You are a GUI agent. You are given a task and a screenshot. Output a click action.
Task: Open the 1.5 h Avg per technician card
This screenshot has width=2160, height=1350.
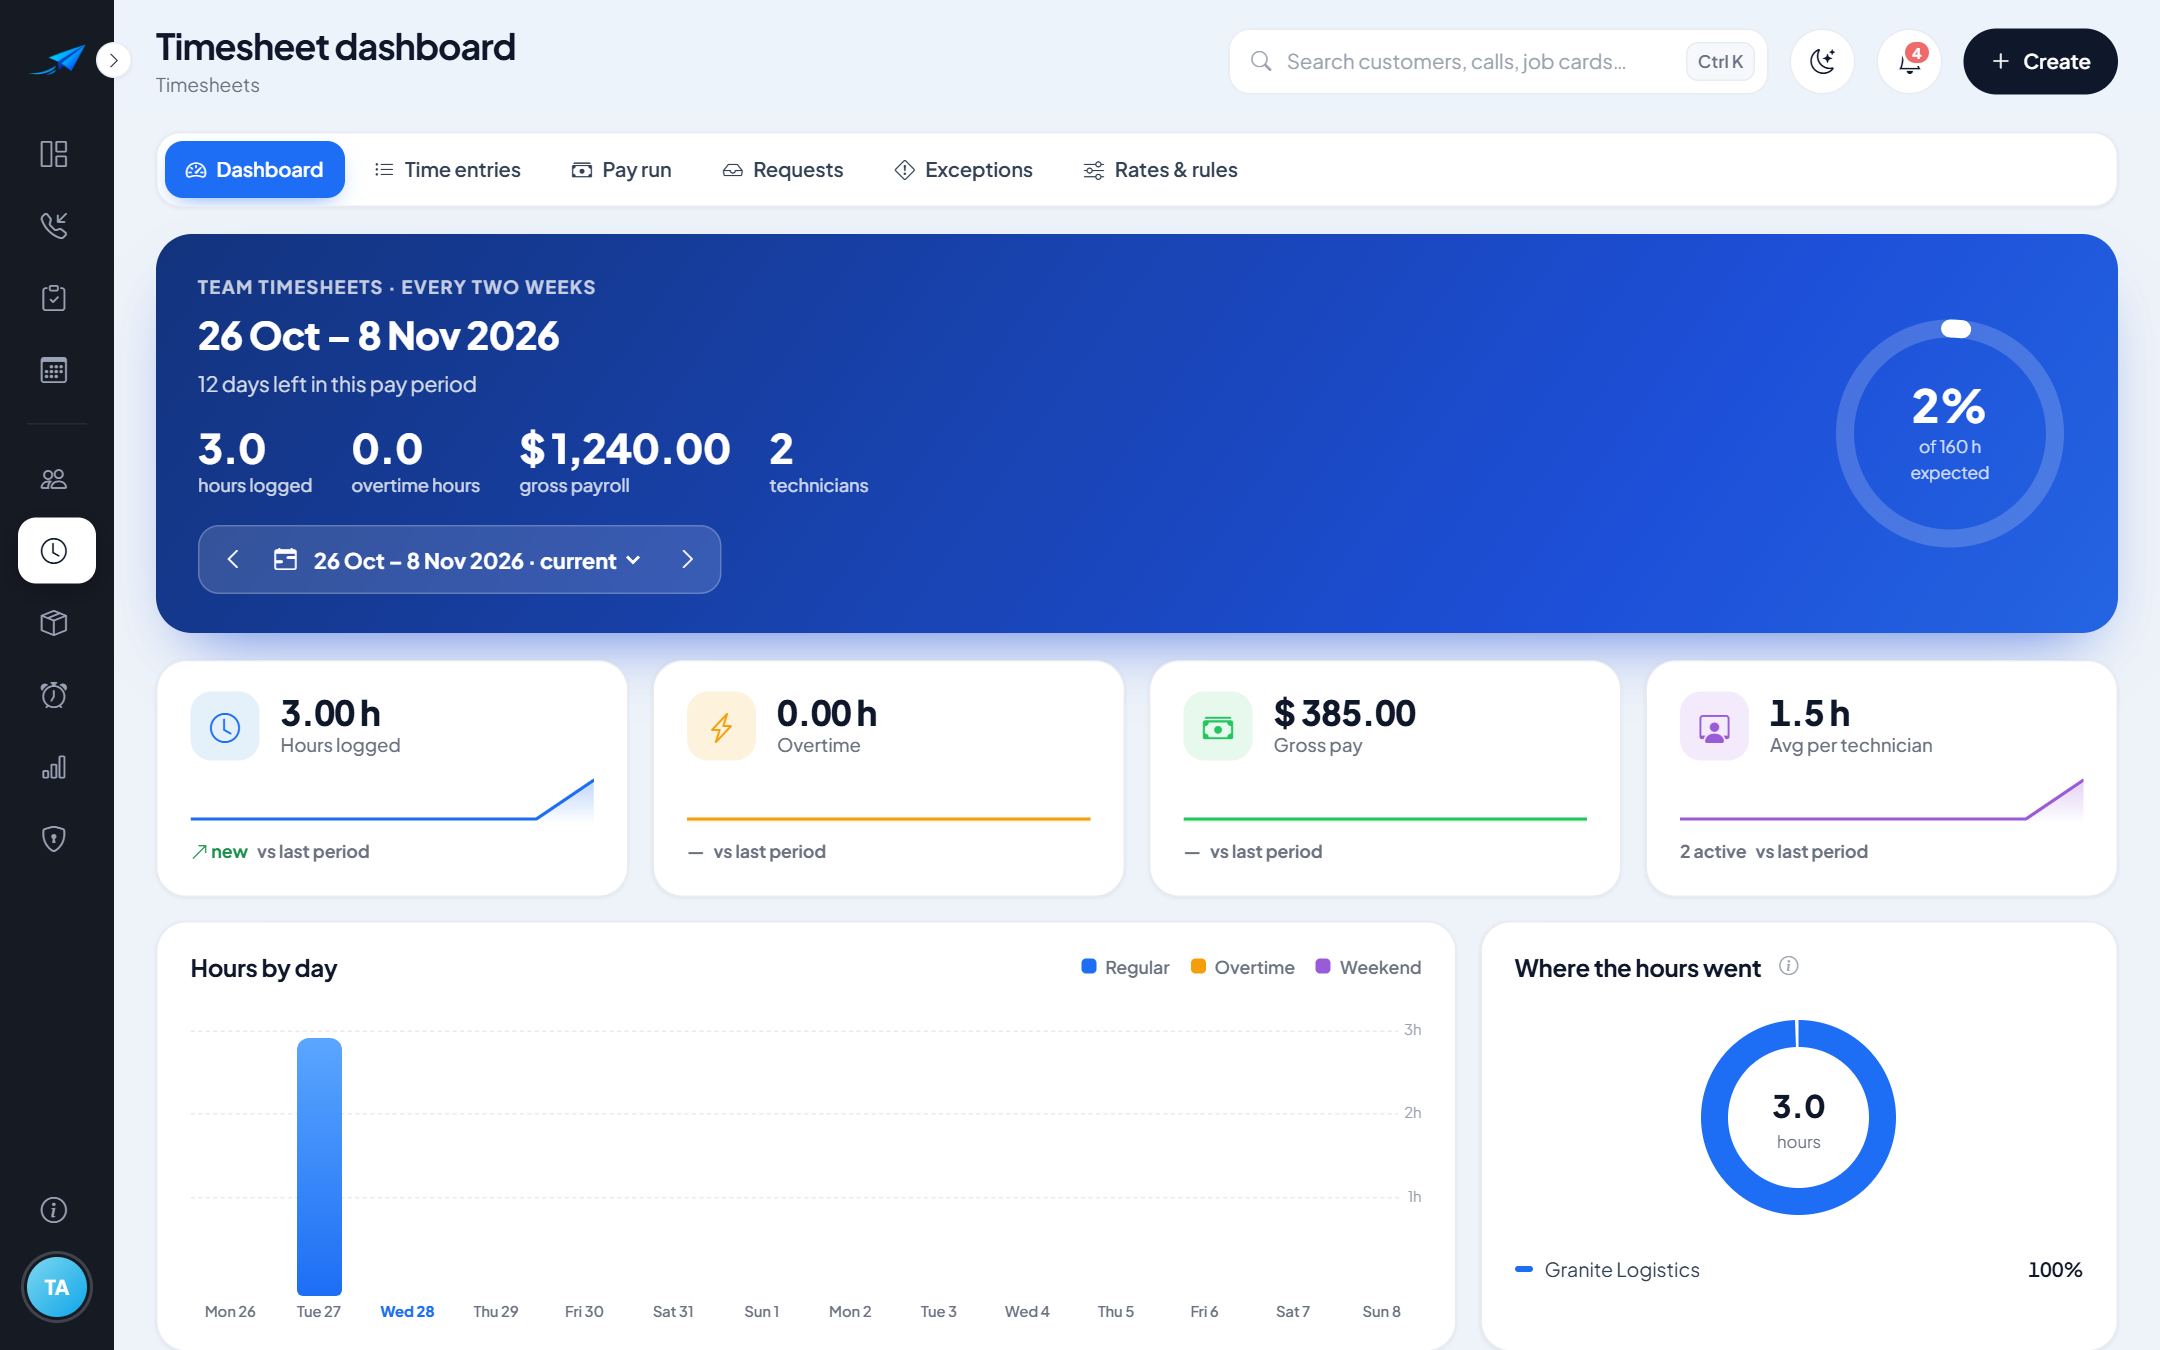[x=1881, y=778]
